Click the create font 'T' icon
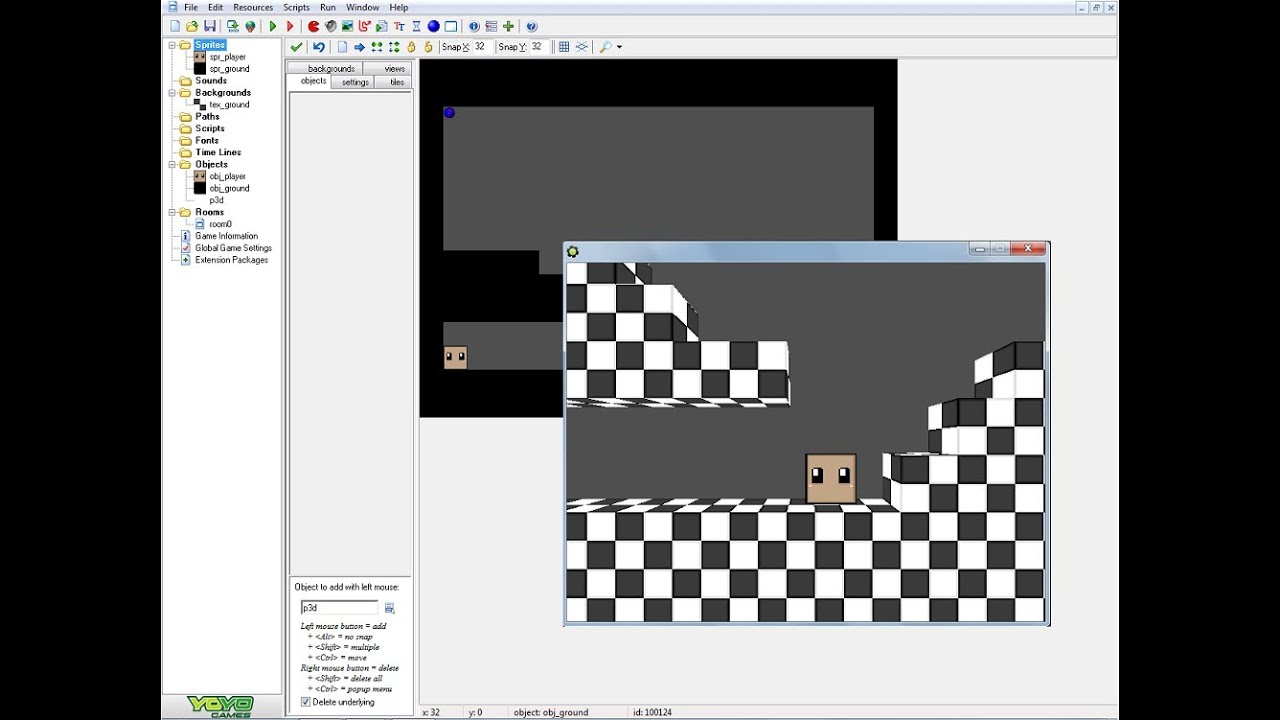The height and width of the screenshot is (720, 1280). click(x=399, y=27)
